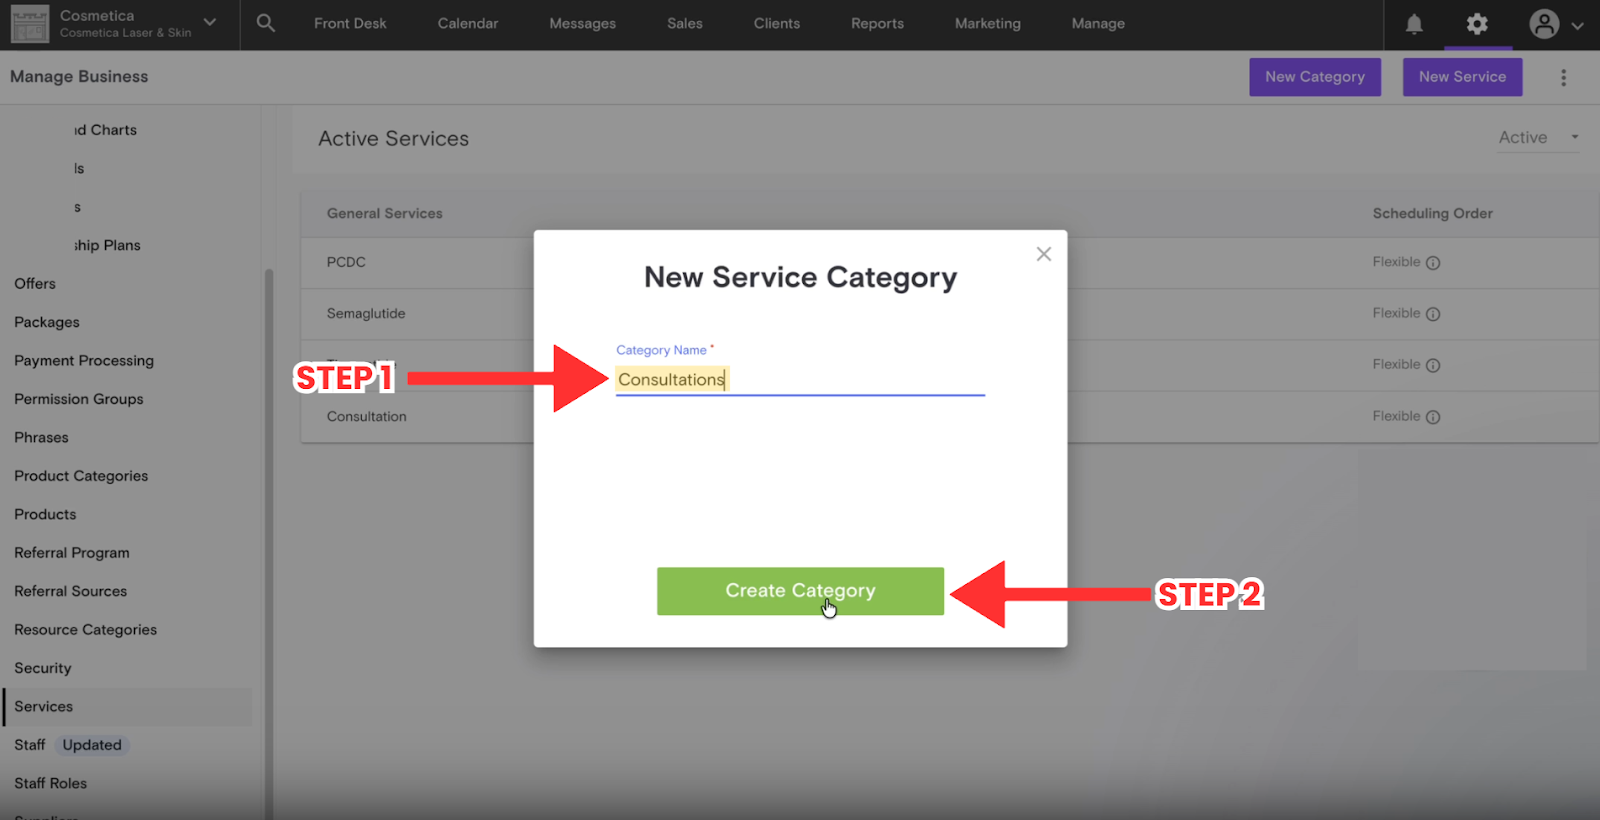
Task: Open notifications bell icon
Action: pyautogui.click(x=1414, y=24)
